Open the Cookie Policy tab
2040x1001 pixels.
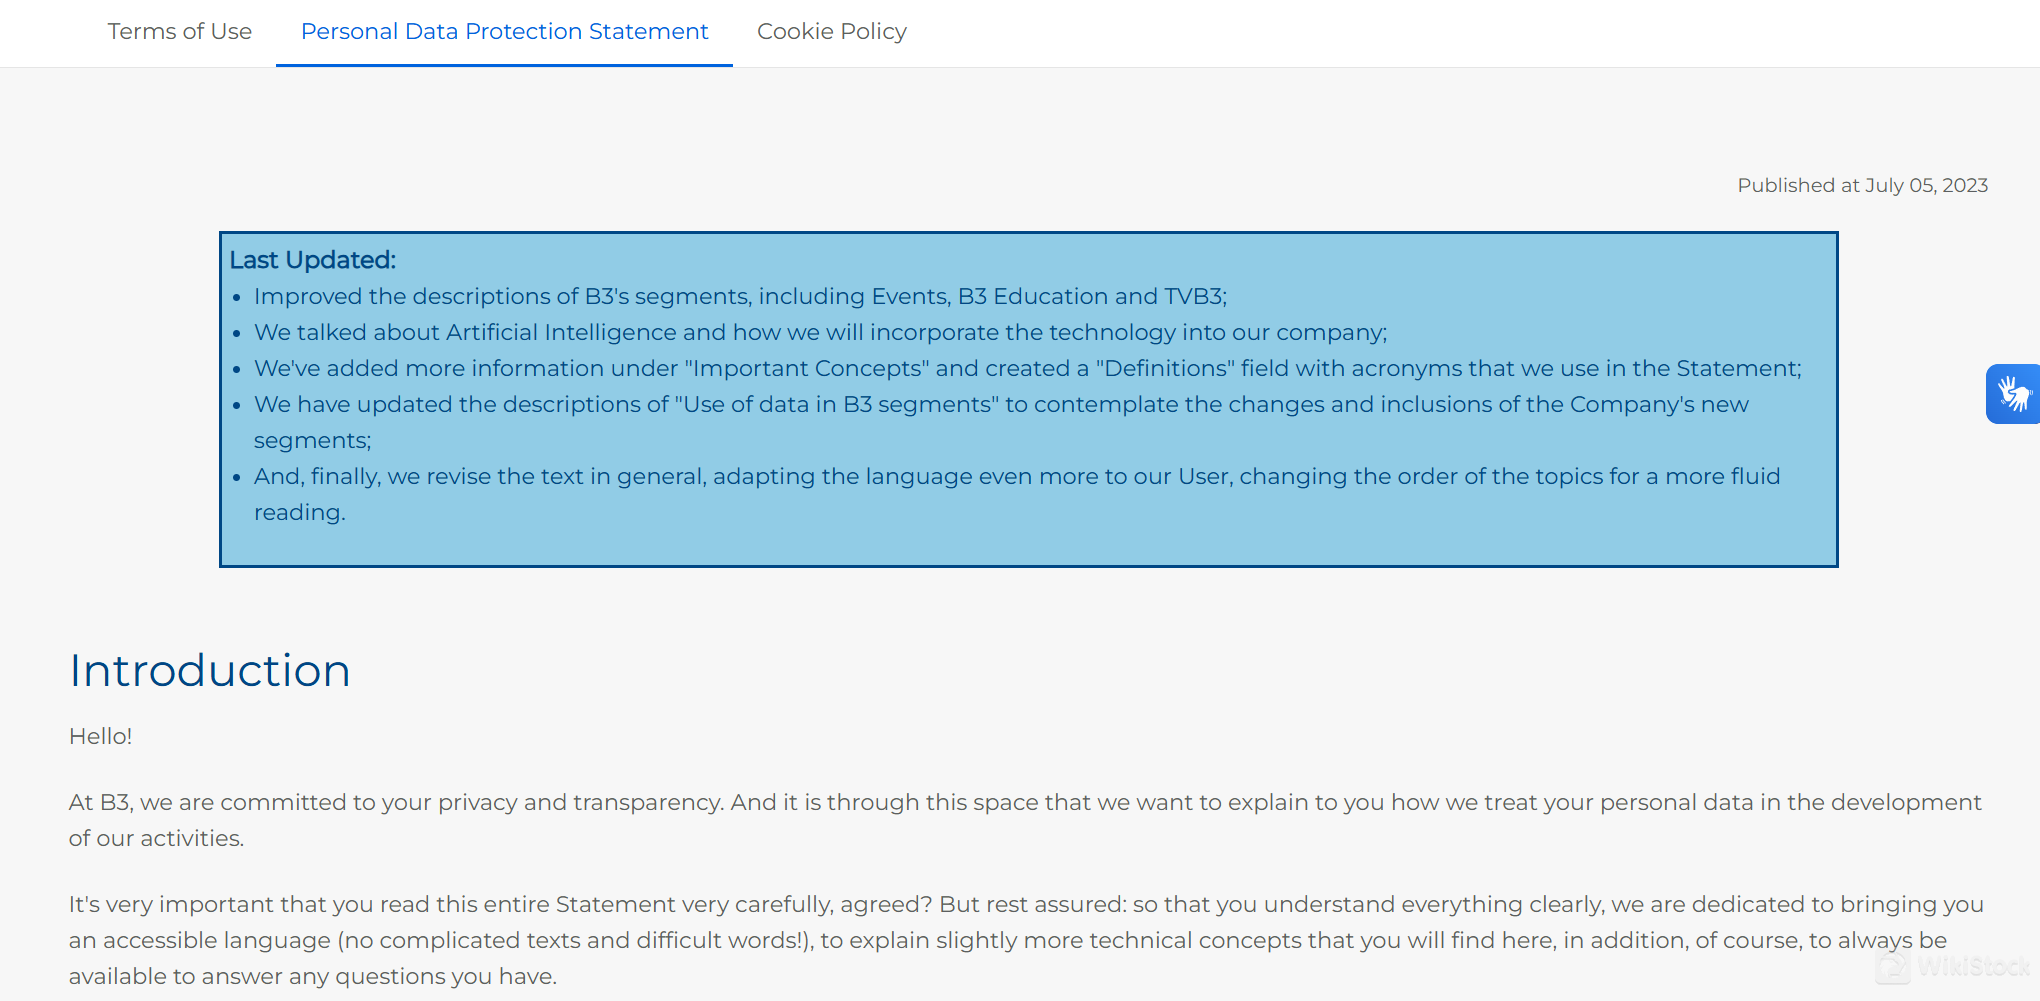click(831, 31)
